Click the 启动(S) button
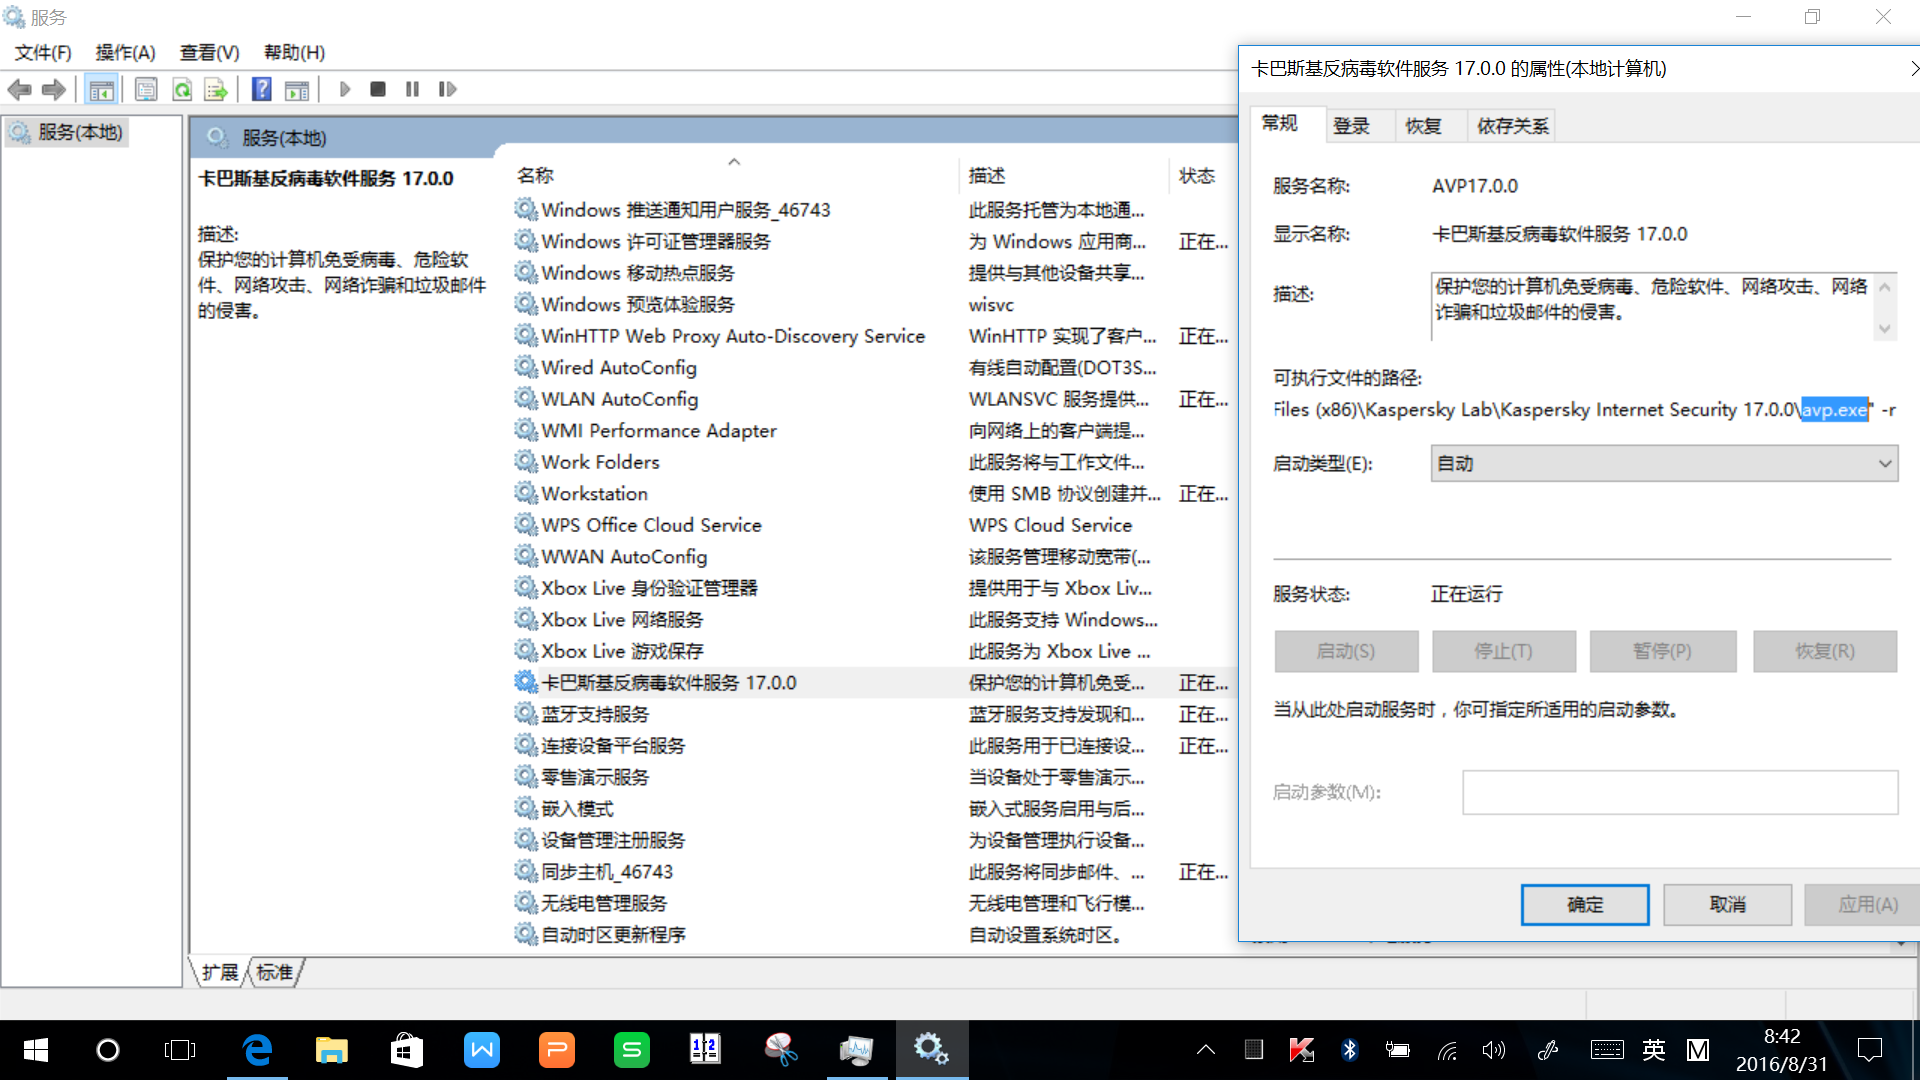Viewport: 1920px width, 1080px height. tap(1346, 651)
